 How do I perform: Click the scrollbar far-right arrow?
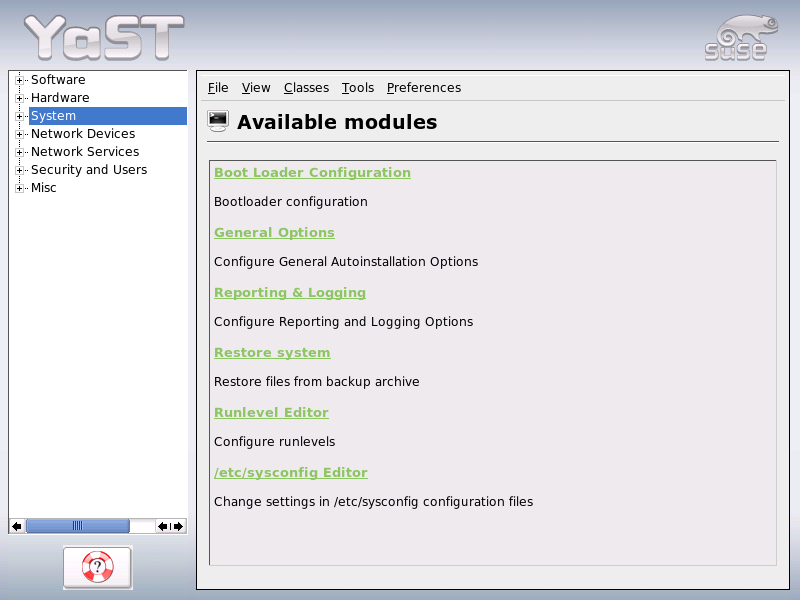[179, 526]
